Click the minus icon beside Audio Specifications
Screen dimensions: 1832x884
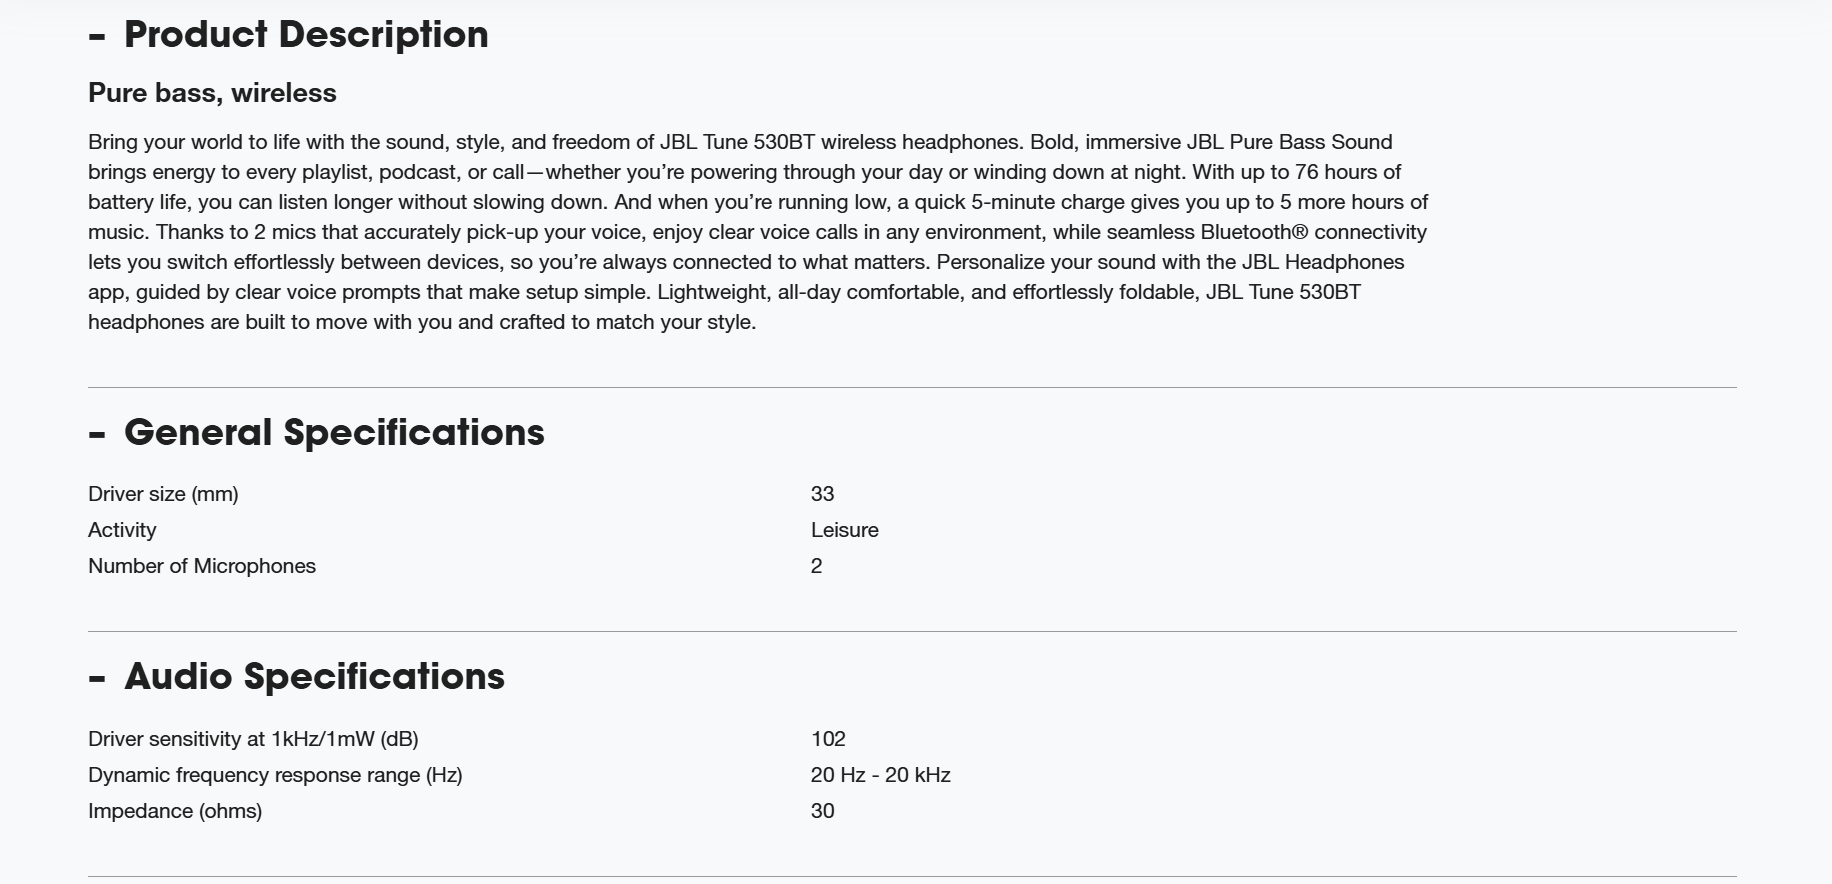point(97,679)
